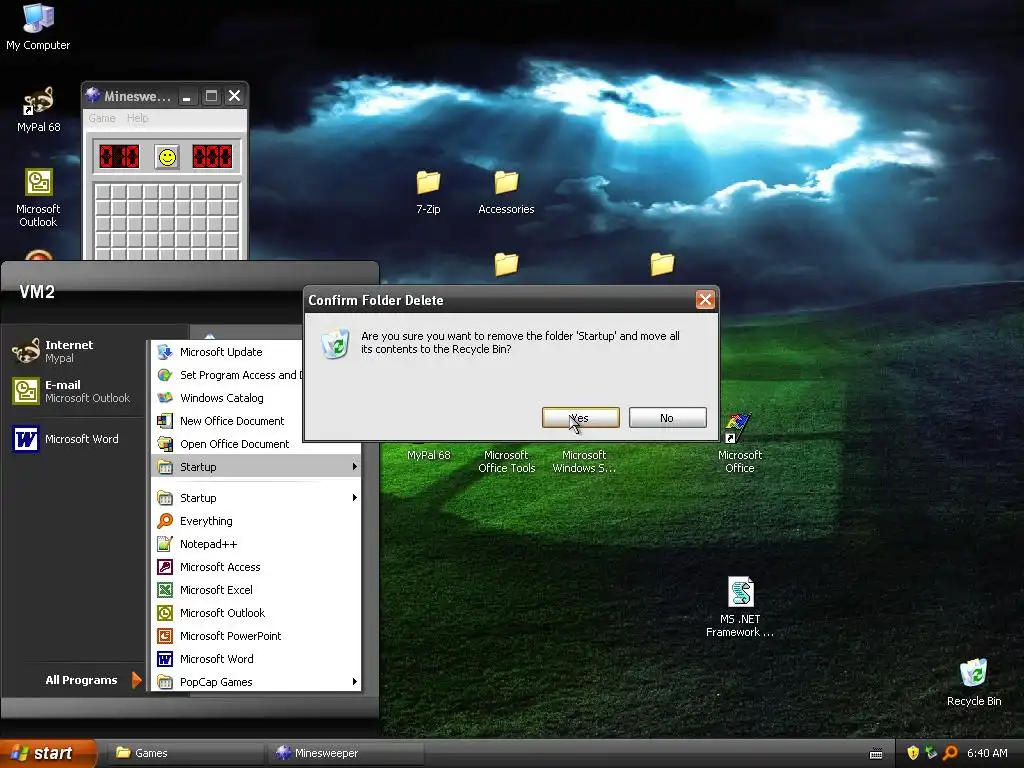Select the 7-Zip folder on the desktop
This screenshot has width=1024, height=768.
tap(428, 192)
